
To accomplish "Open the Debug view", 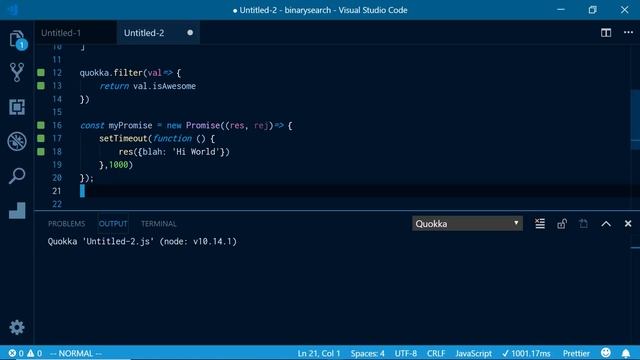I will (17, 142).
